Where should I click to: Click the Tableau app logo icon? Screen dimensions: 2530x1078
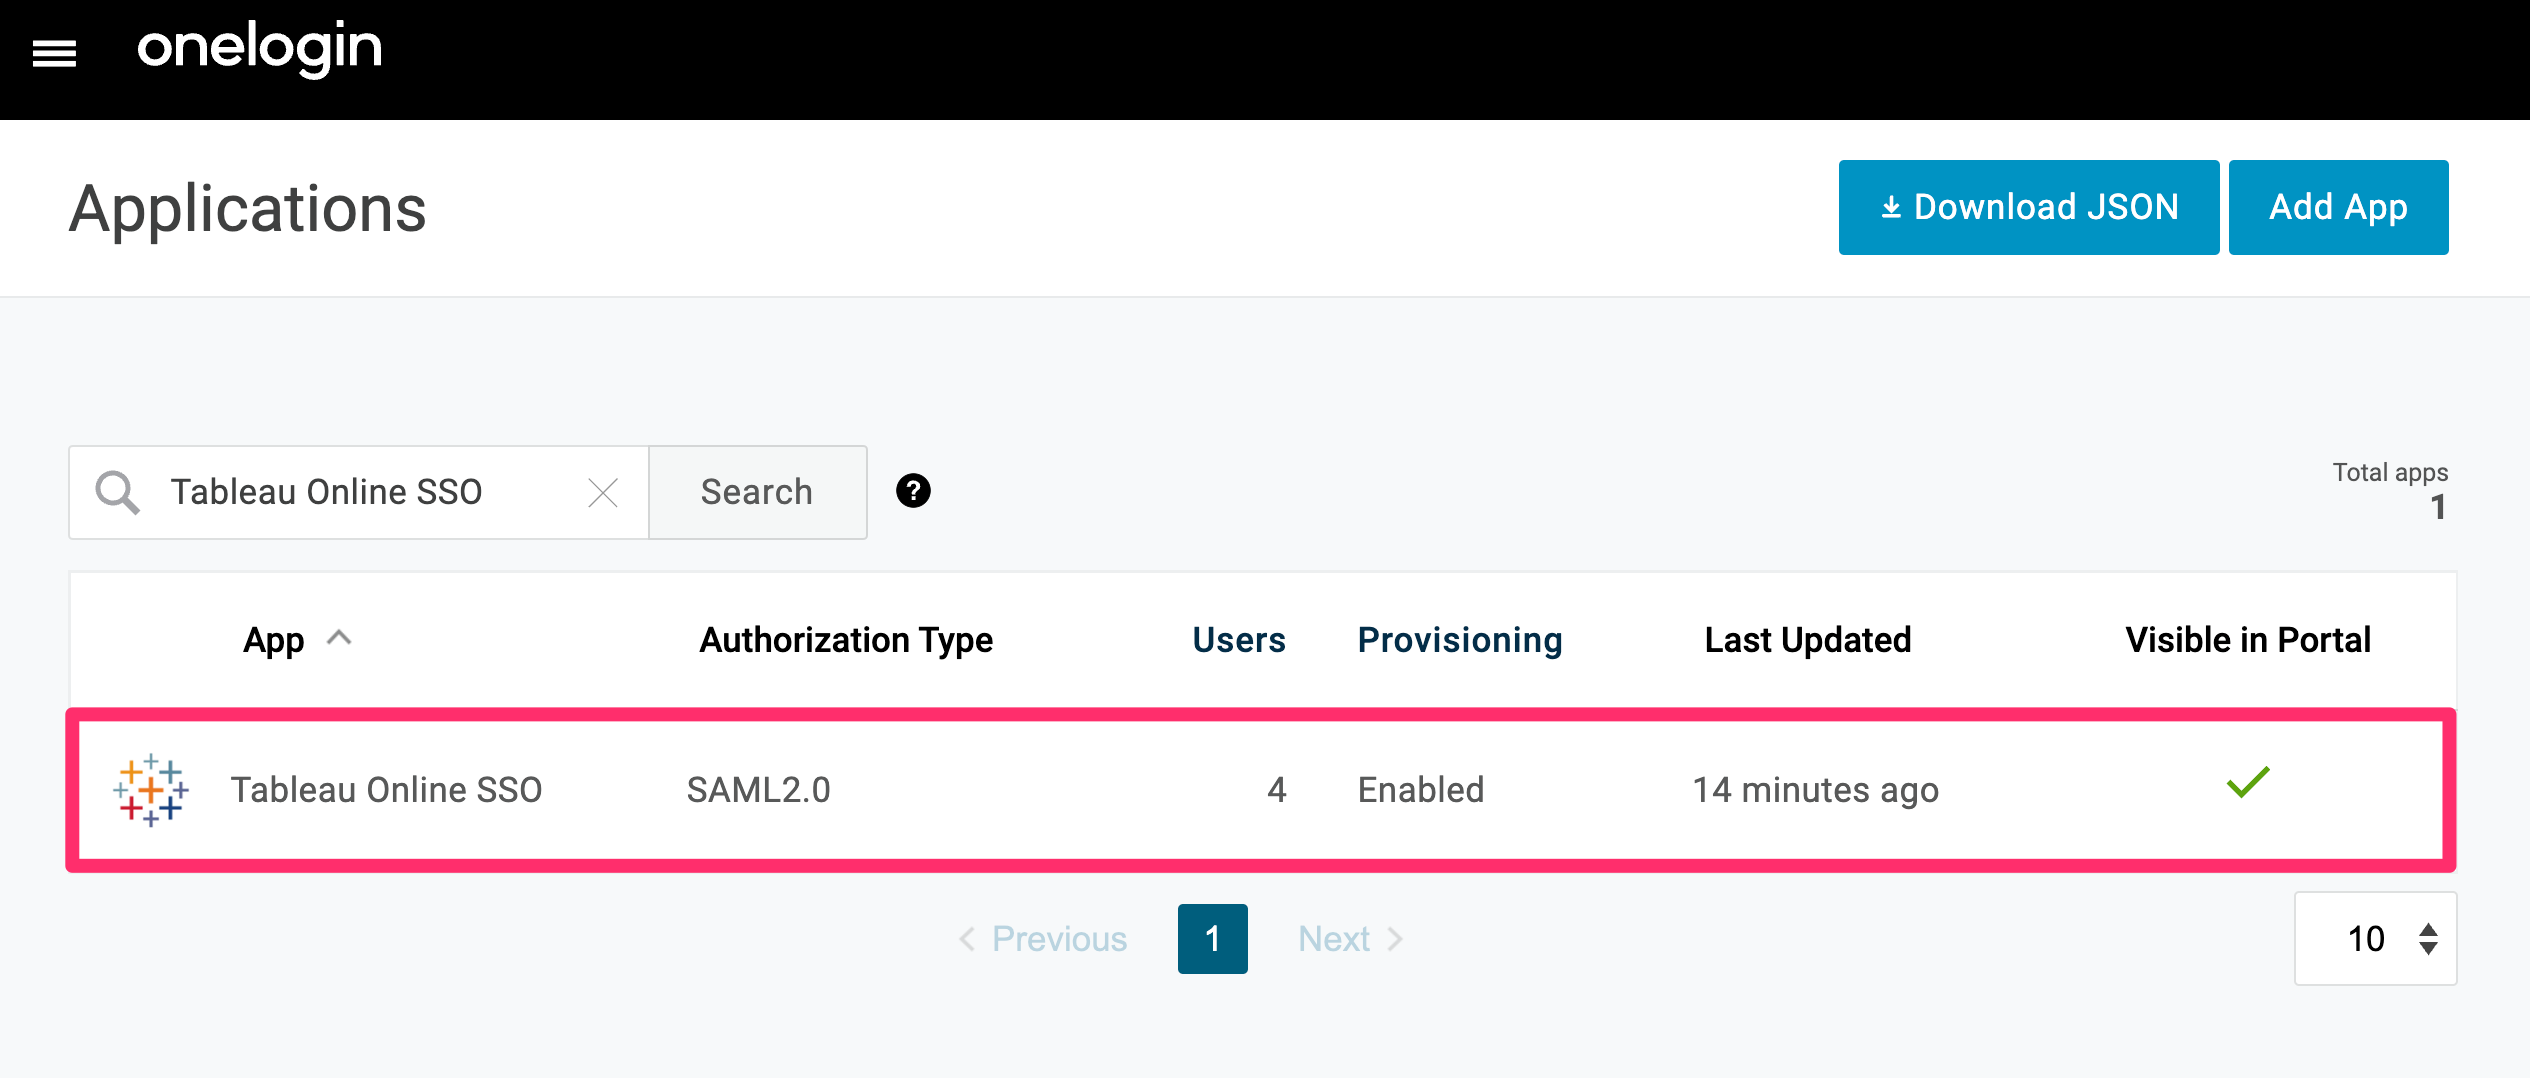point(151,790)
